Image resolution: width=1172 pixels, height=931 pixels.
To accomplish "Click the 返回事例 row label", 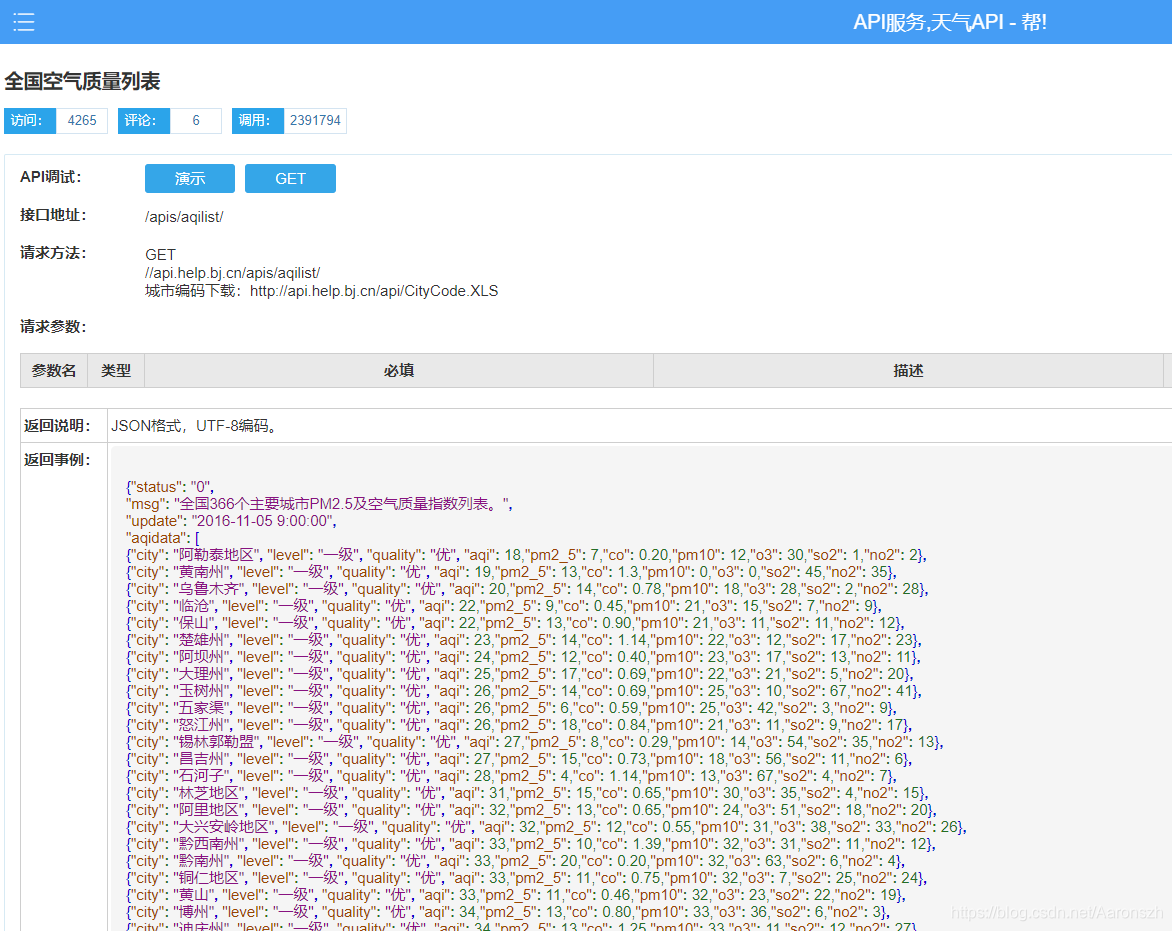I will coord(57,460).
